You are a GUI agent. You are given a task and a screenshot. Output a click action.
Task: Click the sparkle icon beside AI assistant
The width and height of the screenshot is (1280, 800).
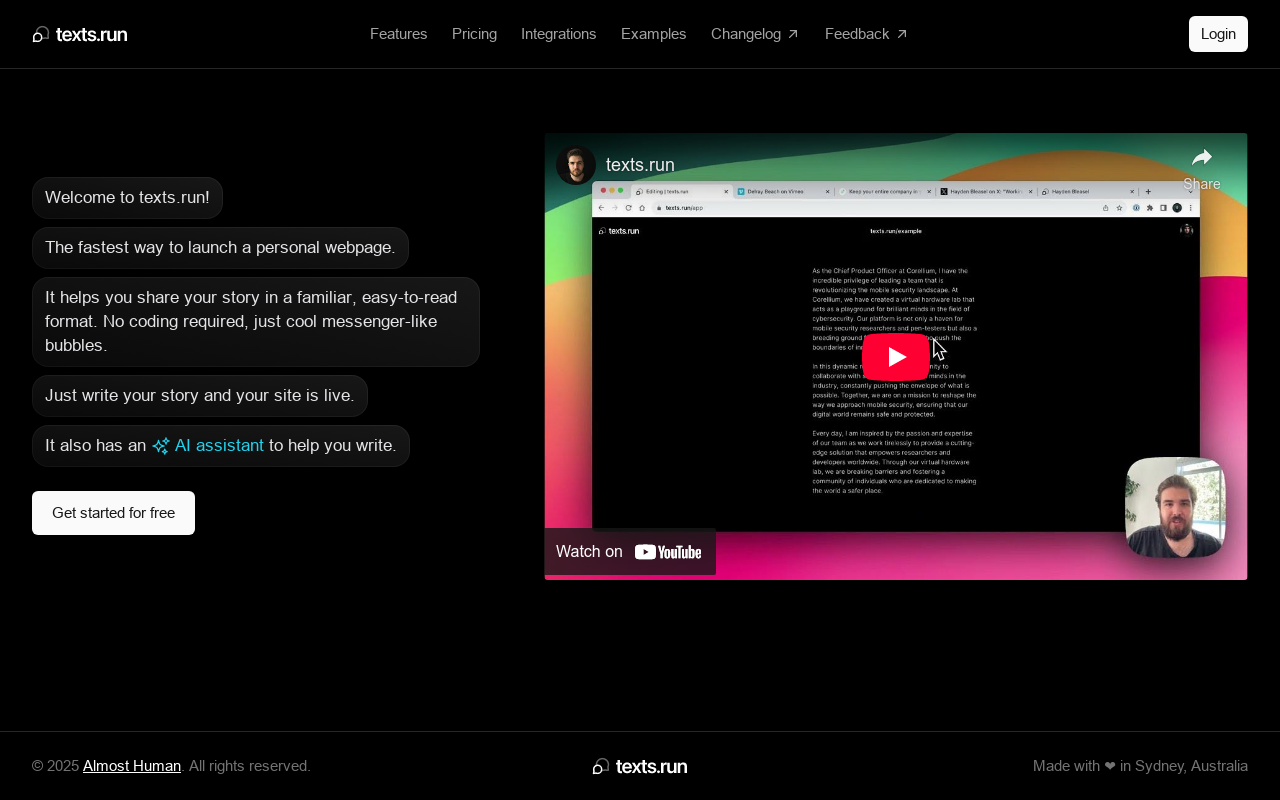point(160,446)
